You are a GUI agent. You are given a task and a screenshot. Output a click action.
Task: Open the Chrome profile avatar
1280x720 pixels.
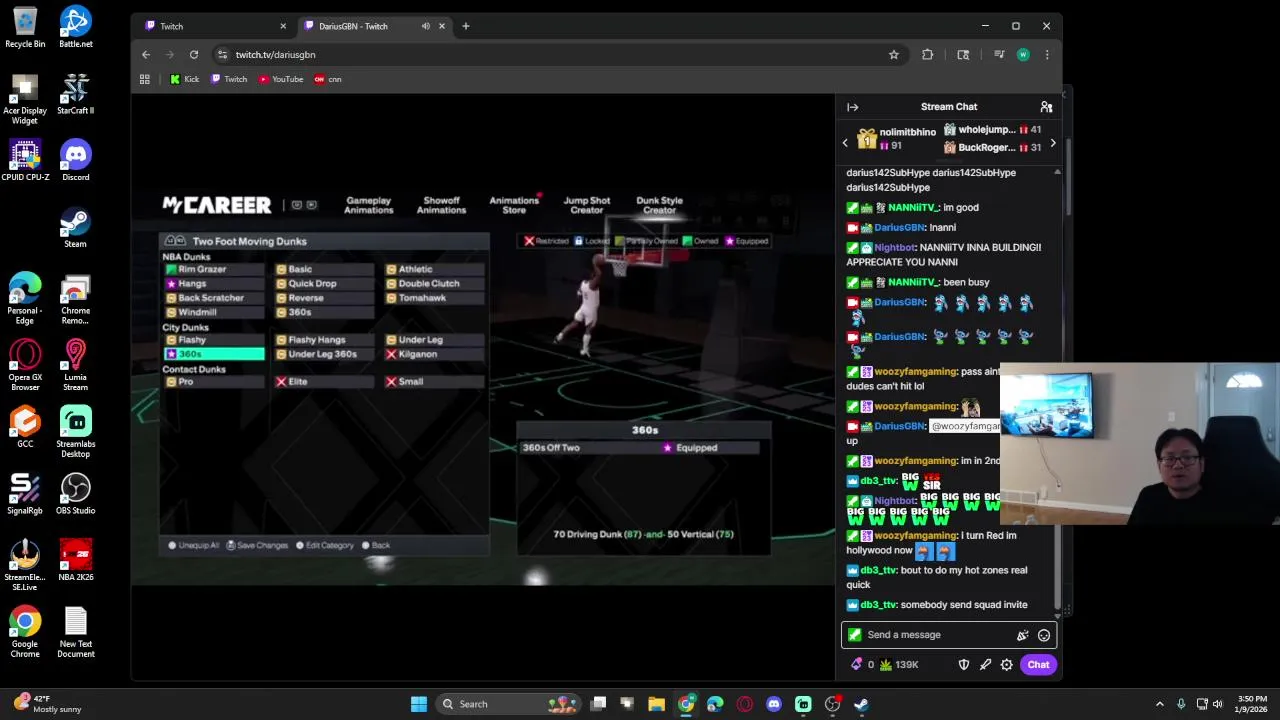(1023, 55)
